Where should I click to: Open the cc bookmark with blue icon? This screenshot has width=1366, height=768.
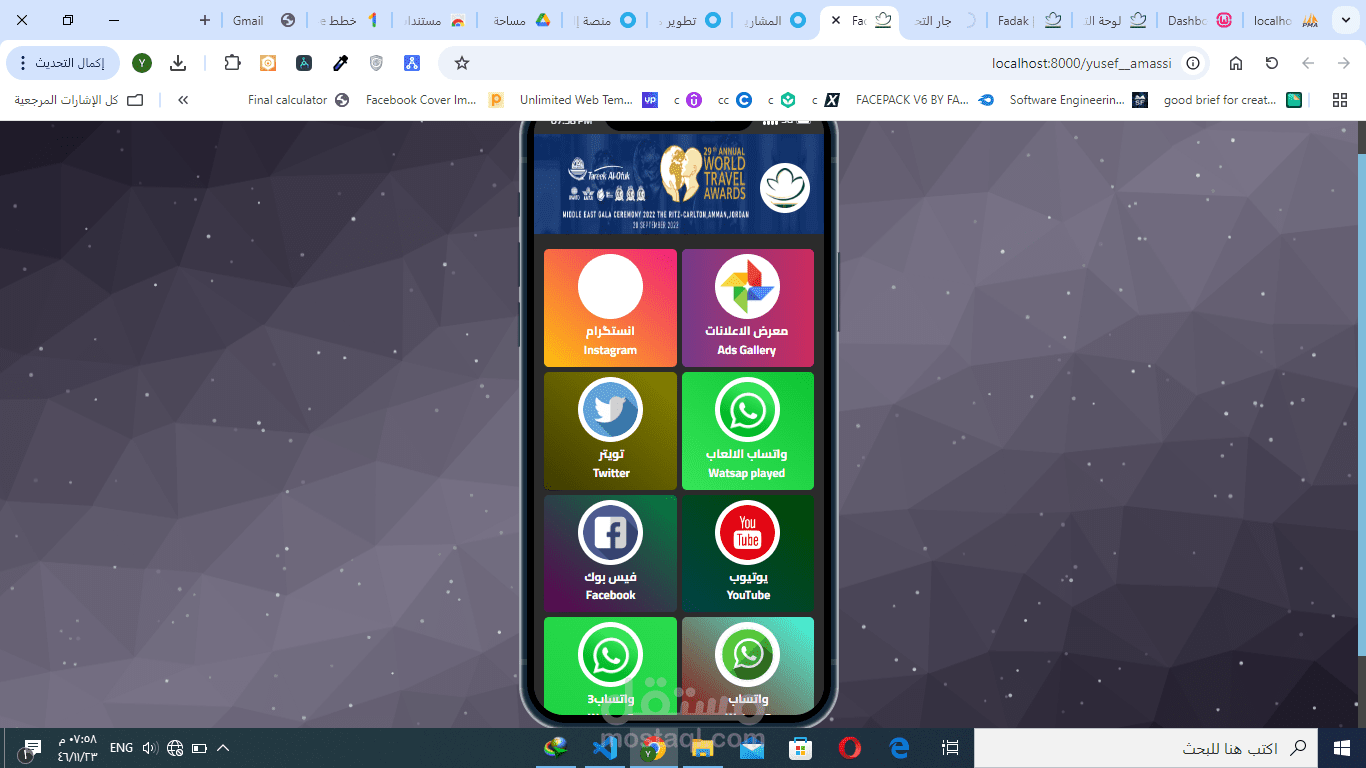tap(735, 100)
